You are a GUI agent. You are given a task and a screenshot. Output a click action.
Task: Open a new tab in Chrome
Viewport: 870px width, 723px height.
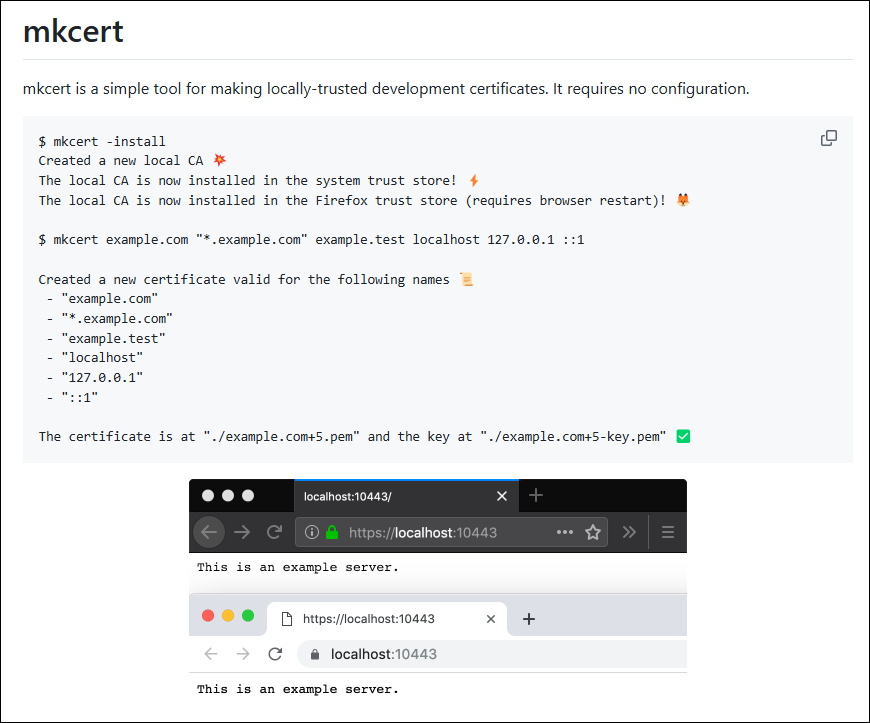coord(529,619)
